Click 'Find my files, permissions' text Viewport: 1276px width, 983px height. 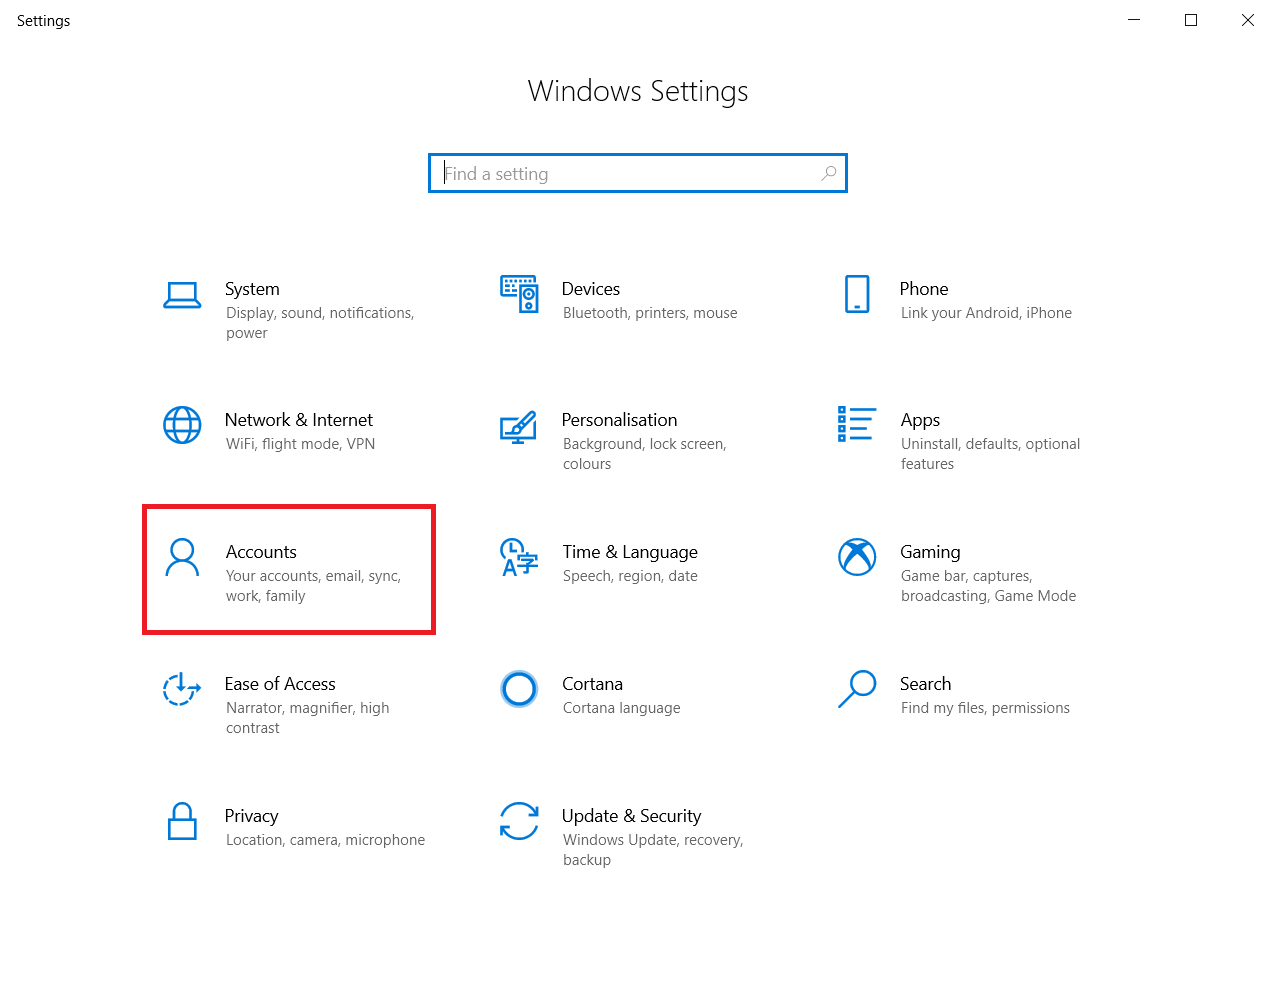985,708
